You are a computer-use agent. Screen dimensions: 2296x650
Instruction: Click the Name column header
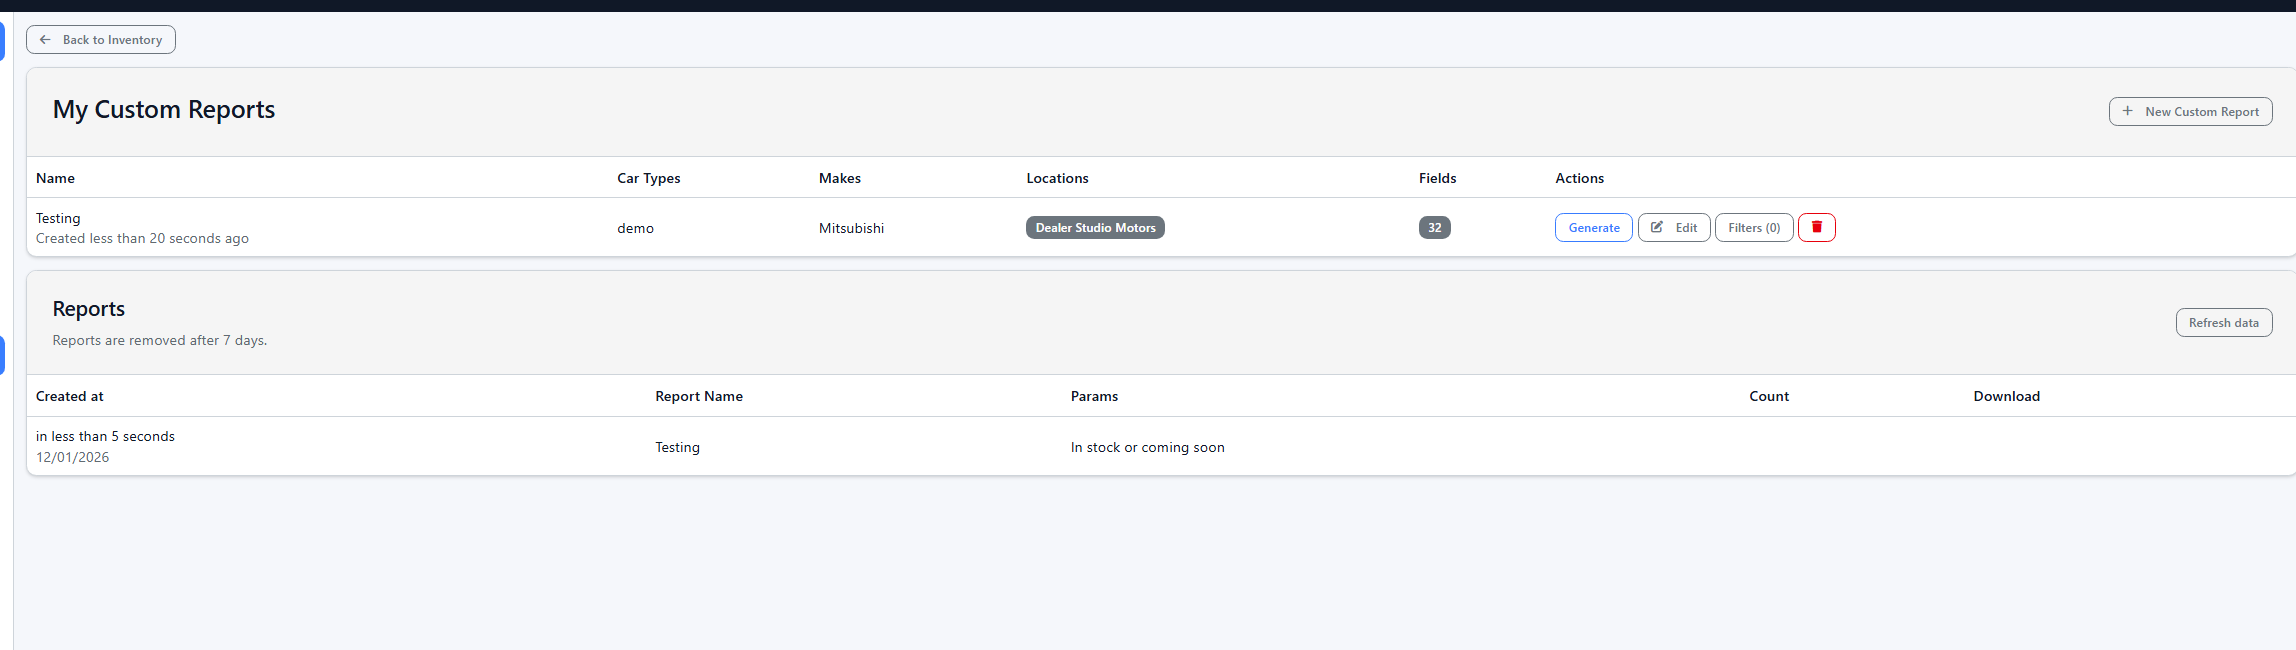click(55, 178)
